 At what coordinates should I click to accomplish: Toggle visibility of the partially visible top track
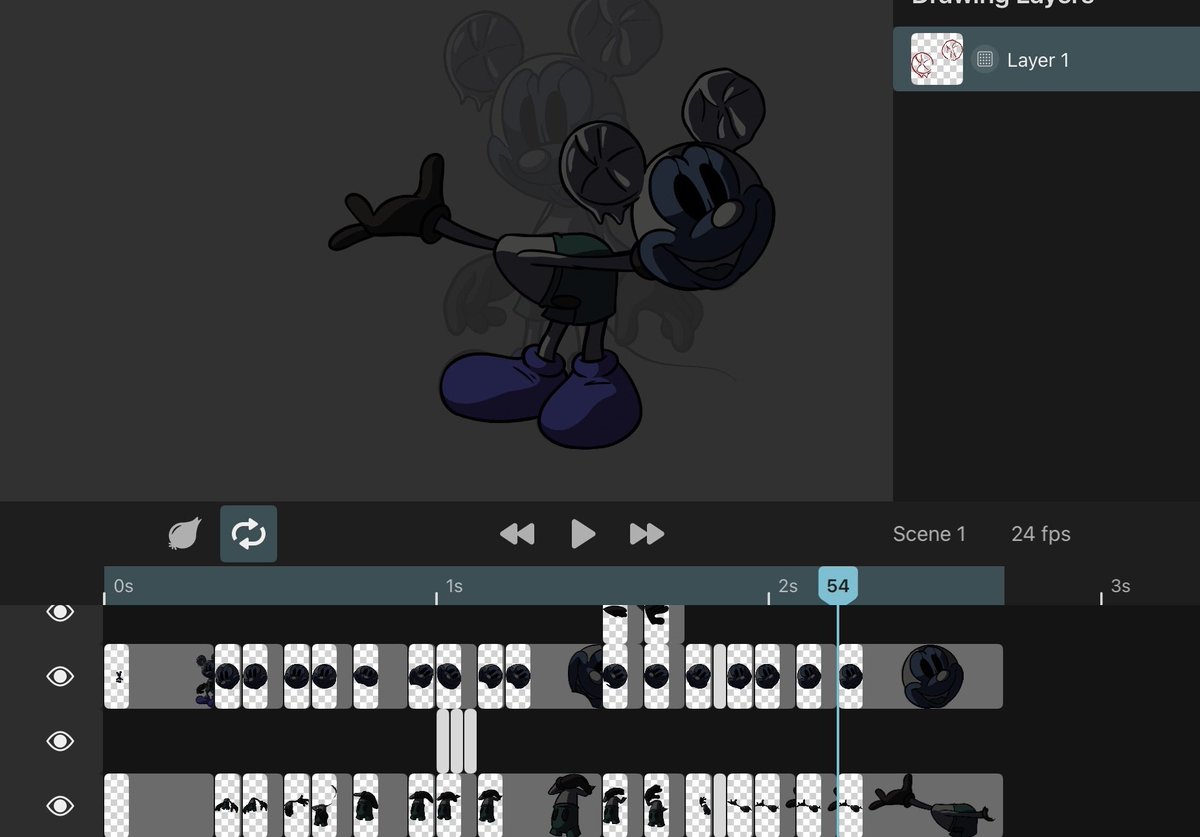pyautogui.click(x=60, y=612)
